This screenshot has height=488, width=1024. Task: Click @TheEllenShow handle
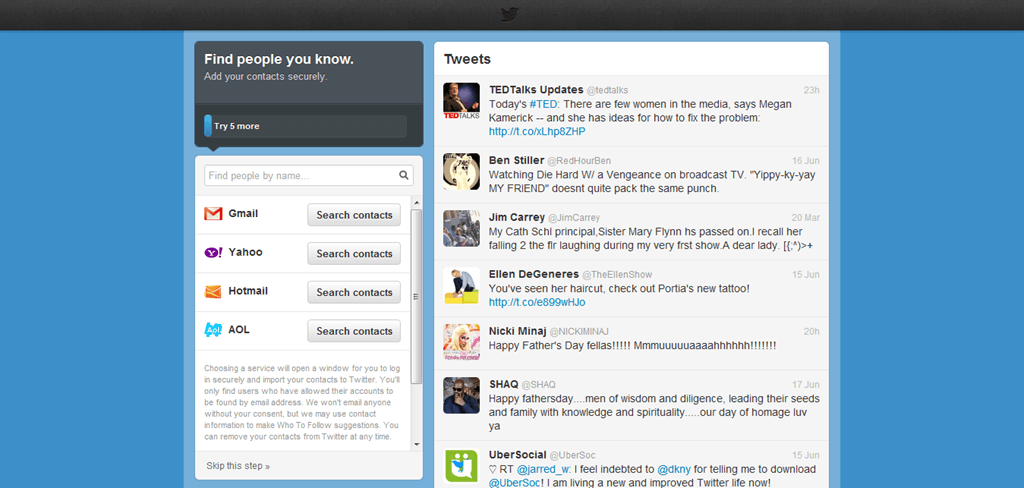pos(617,274)
